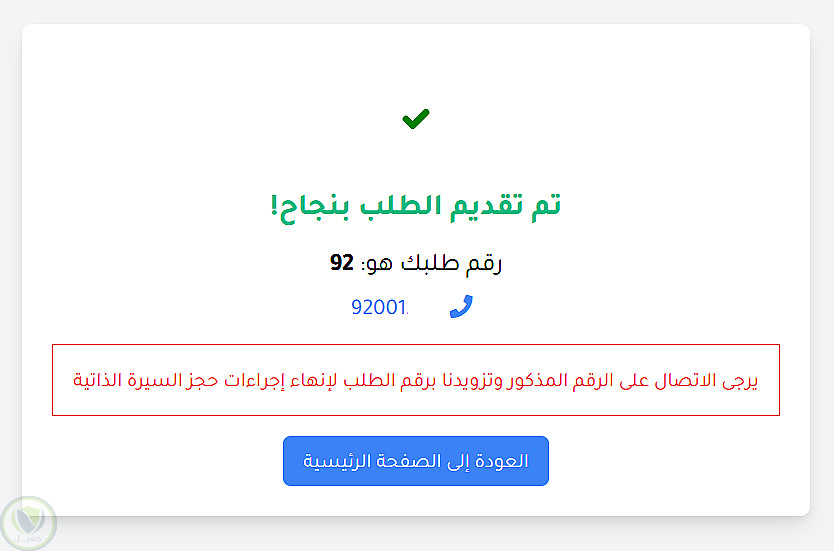Click the word تقديم in the green heading
Viewport: 834px width, 551px height.
pos(490,205)
